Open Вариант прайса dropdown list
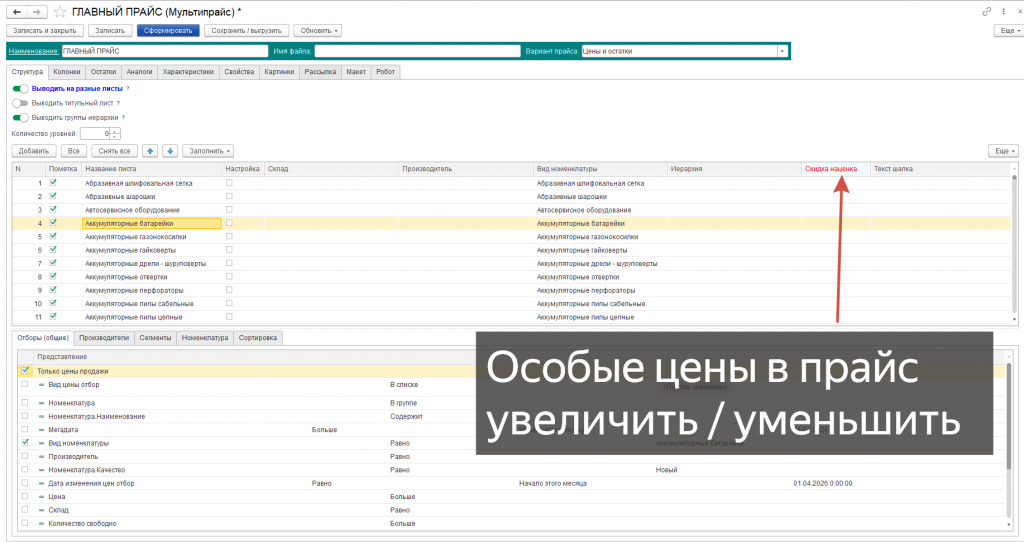 782,51
